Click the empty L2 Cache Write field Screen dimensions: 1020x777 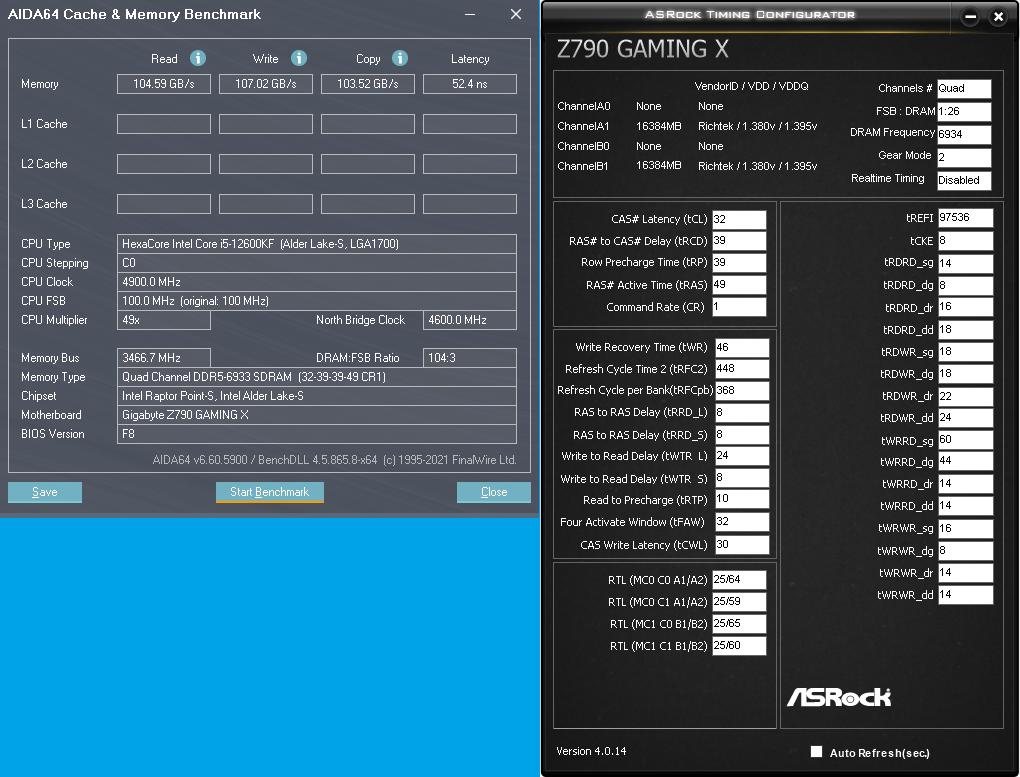265,164
